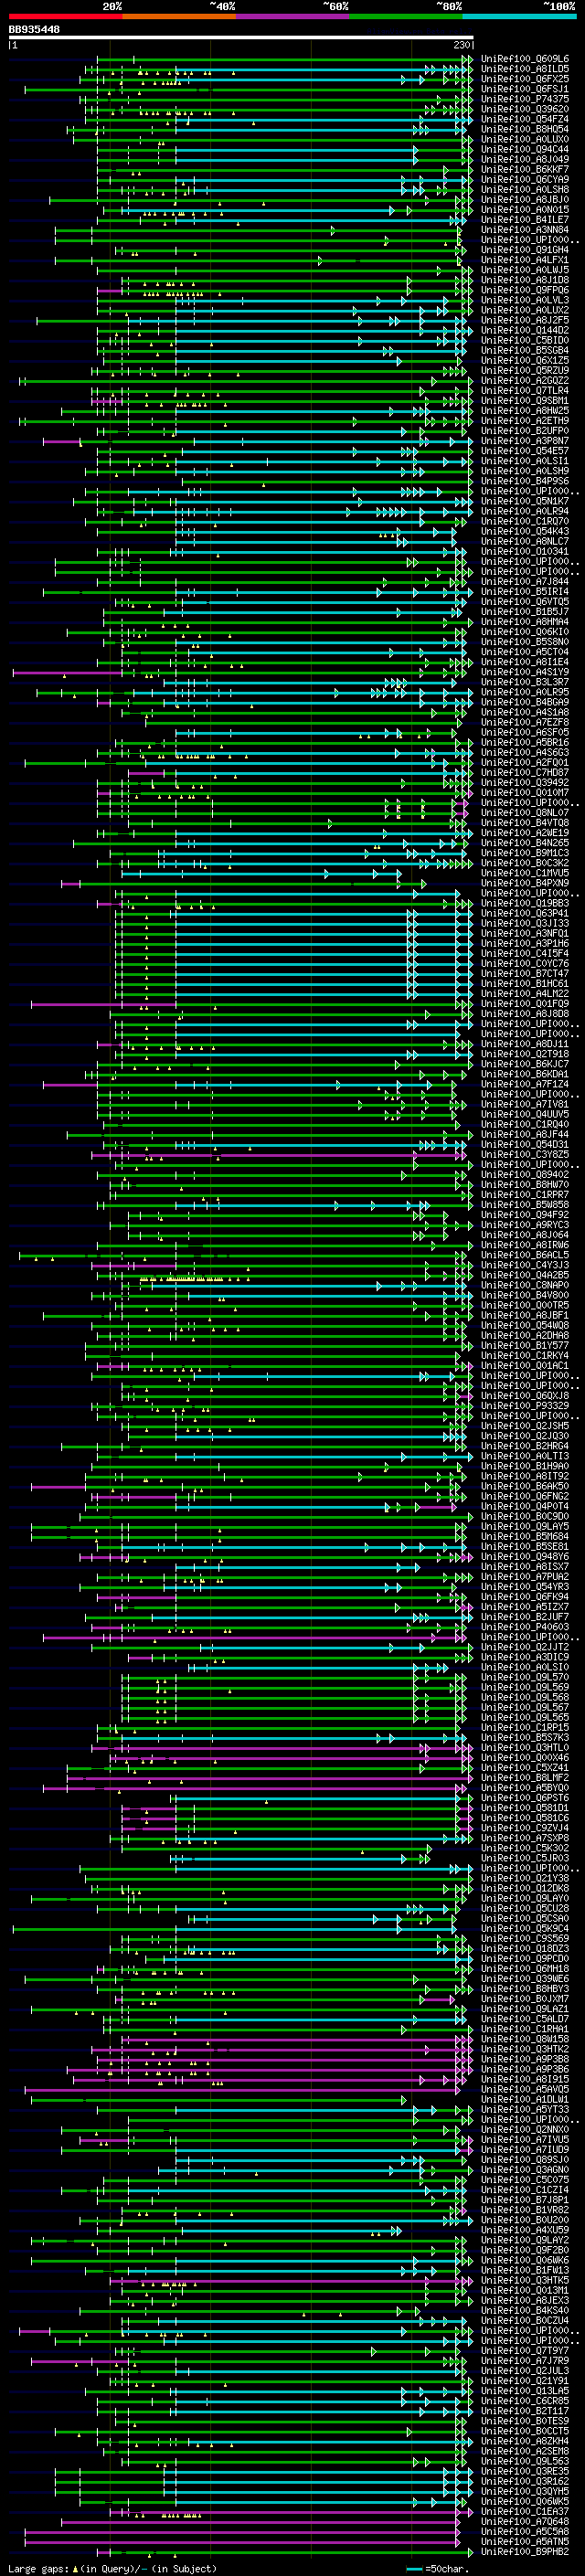
Task: Select hit UniRef100_A0N015
Action: [525, 209]
